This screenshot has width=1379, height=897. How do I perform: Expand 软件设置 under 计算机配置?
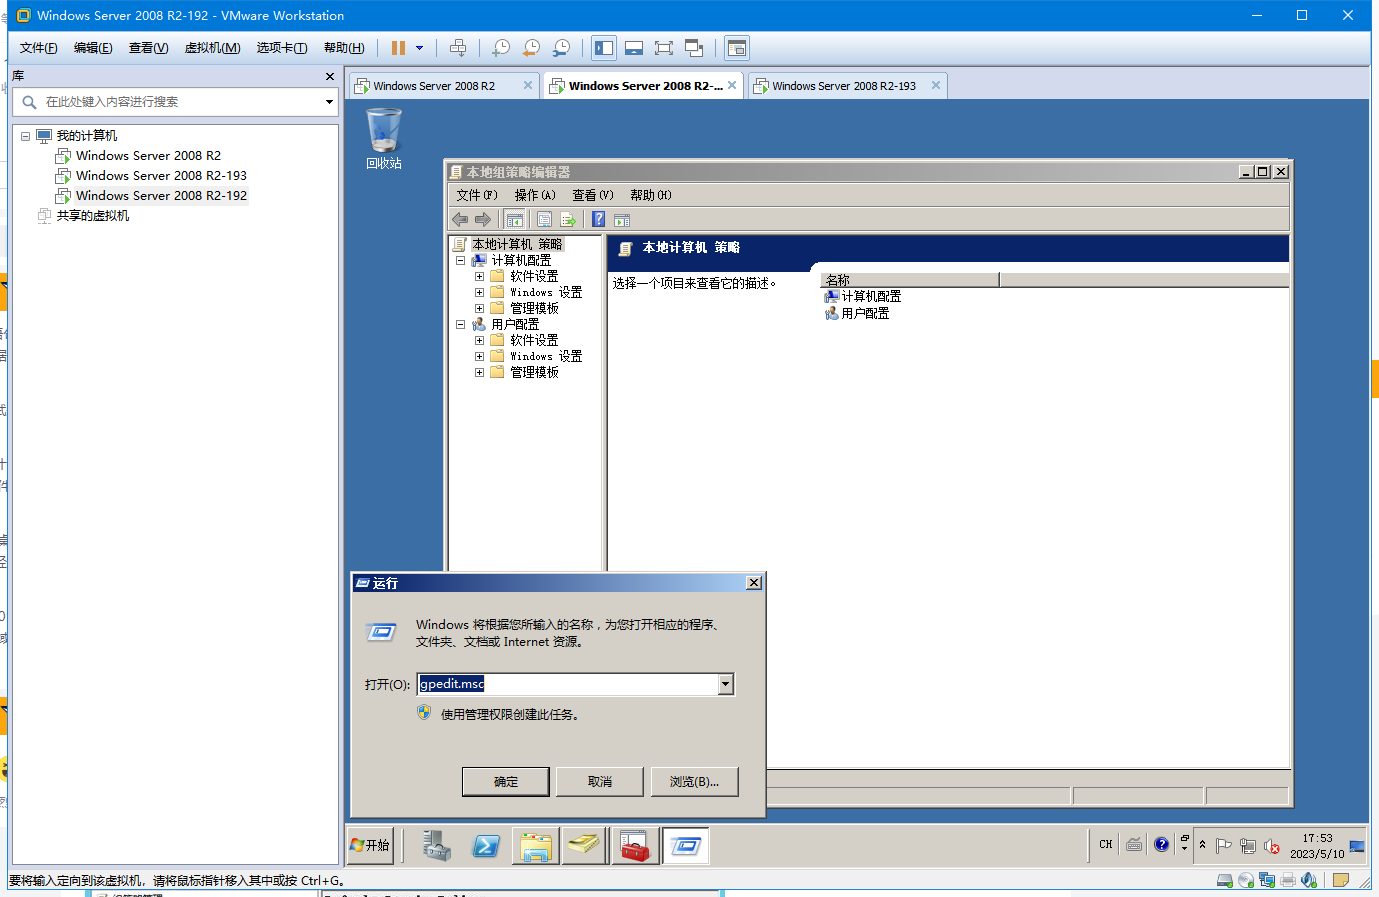[x=479, y=276]
